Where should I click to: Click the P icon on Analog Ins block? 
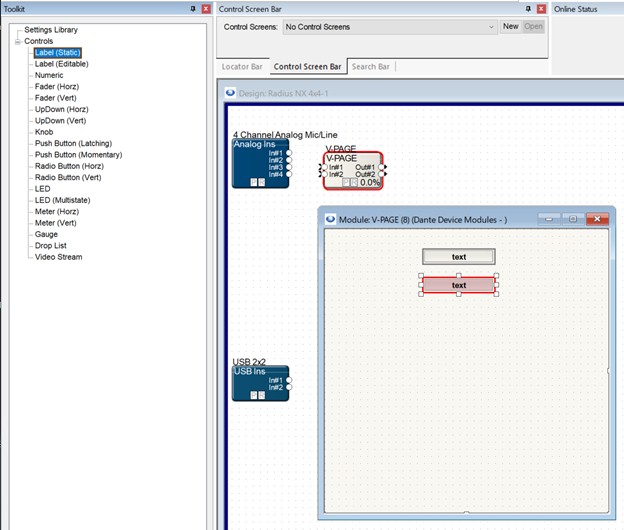pyautogui.click(x=254, y=182)
